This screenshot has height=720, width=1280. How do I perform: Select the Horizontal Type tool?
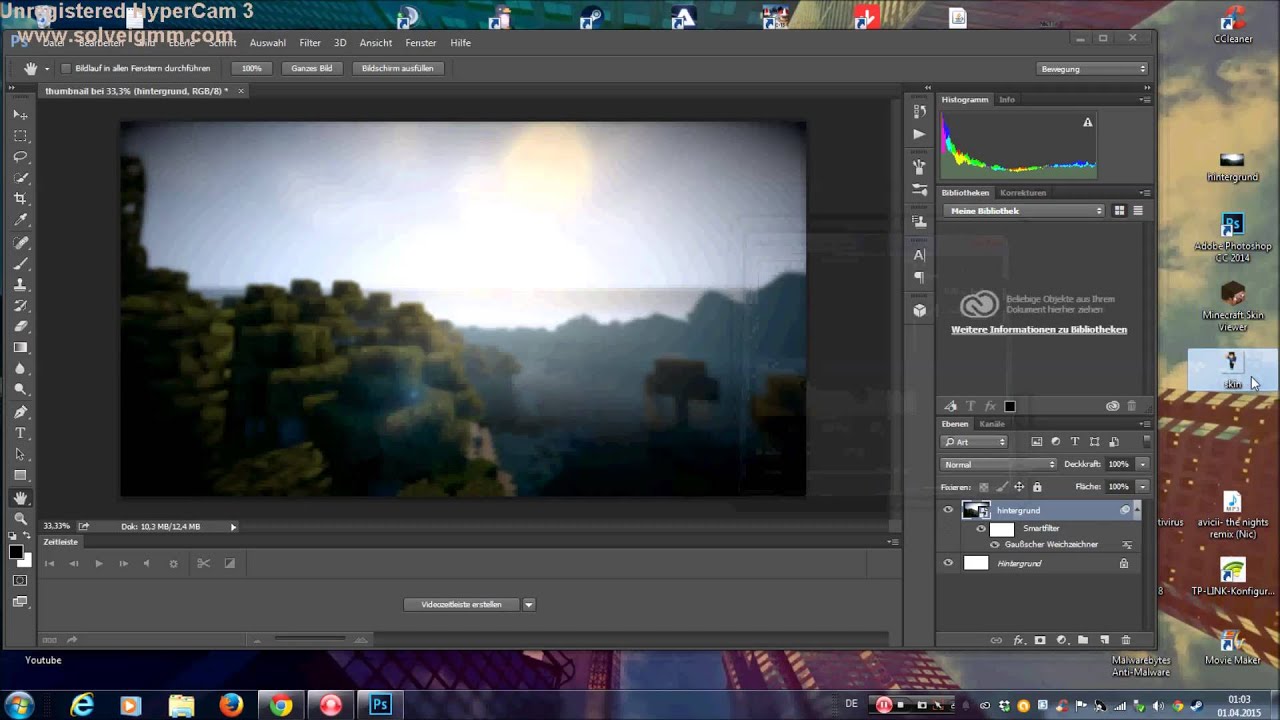20,433
